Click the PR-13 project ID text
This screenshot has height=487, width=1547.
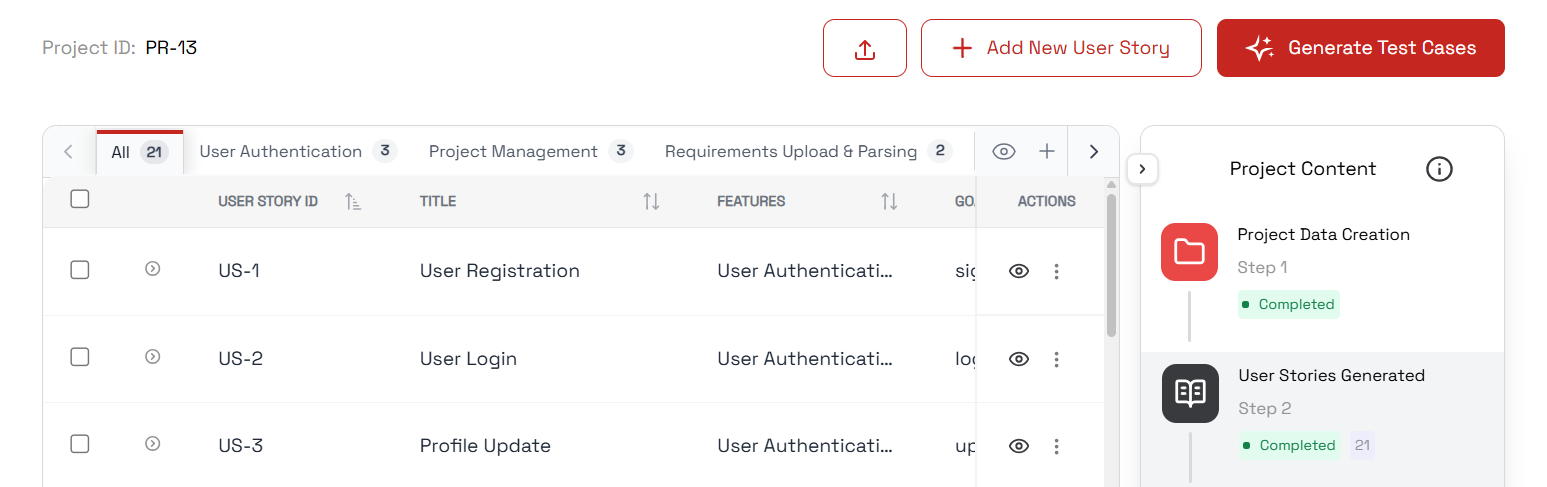(x=171, y=47)
